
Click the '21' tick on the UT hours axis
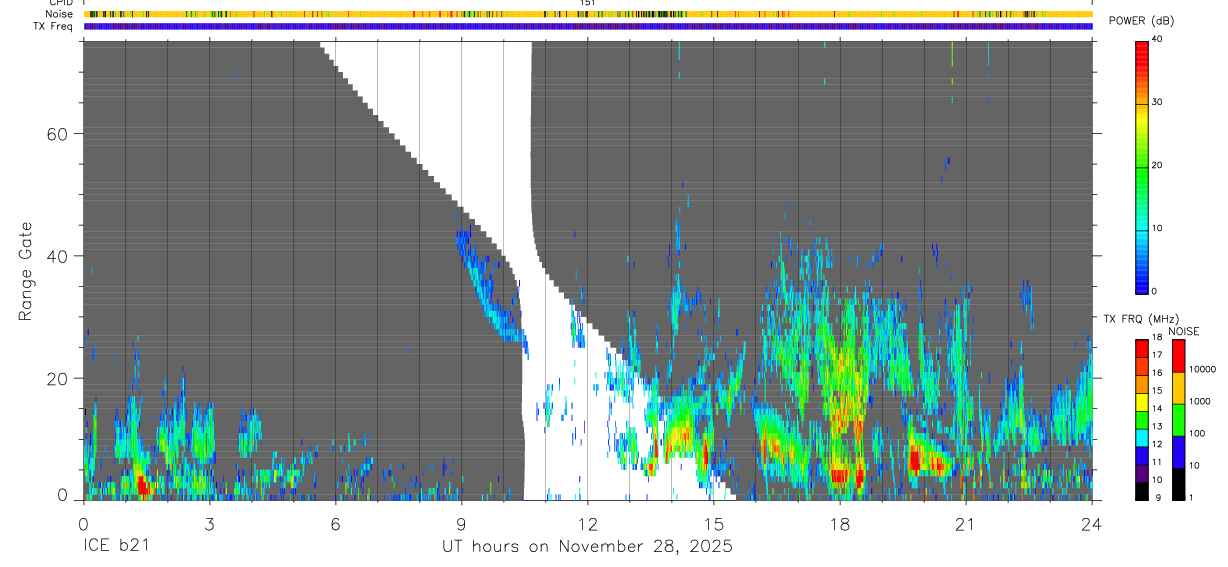(x=966, y=523)
